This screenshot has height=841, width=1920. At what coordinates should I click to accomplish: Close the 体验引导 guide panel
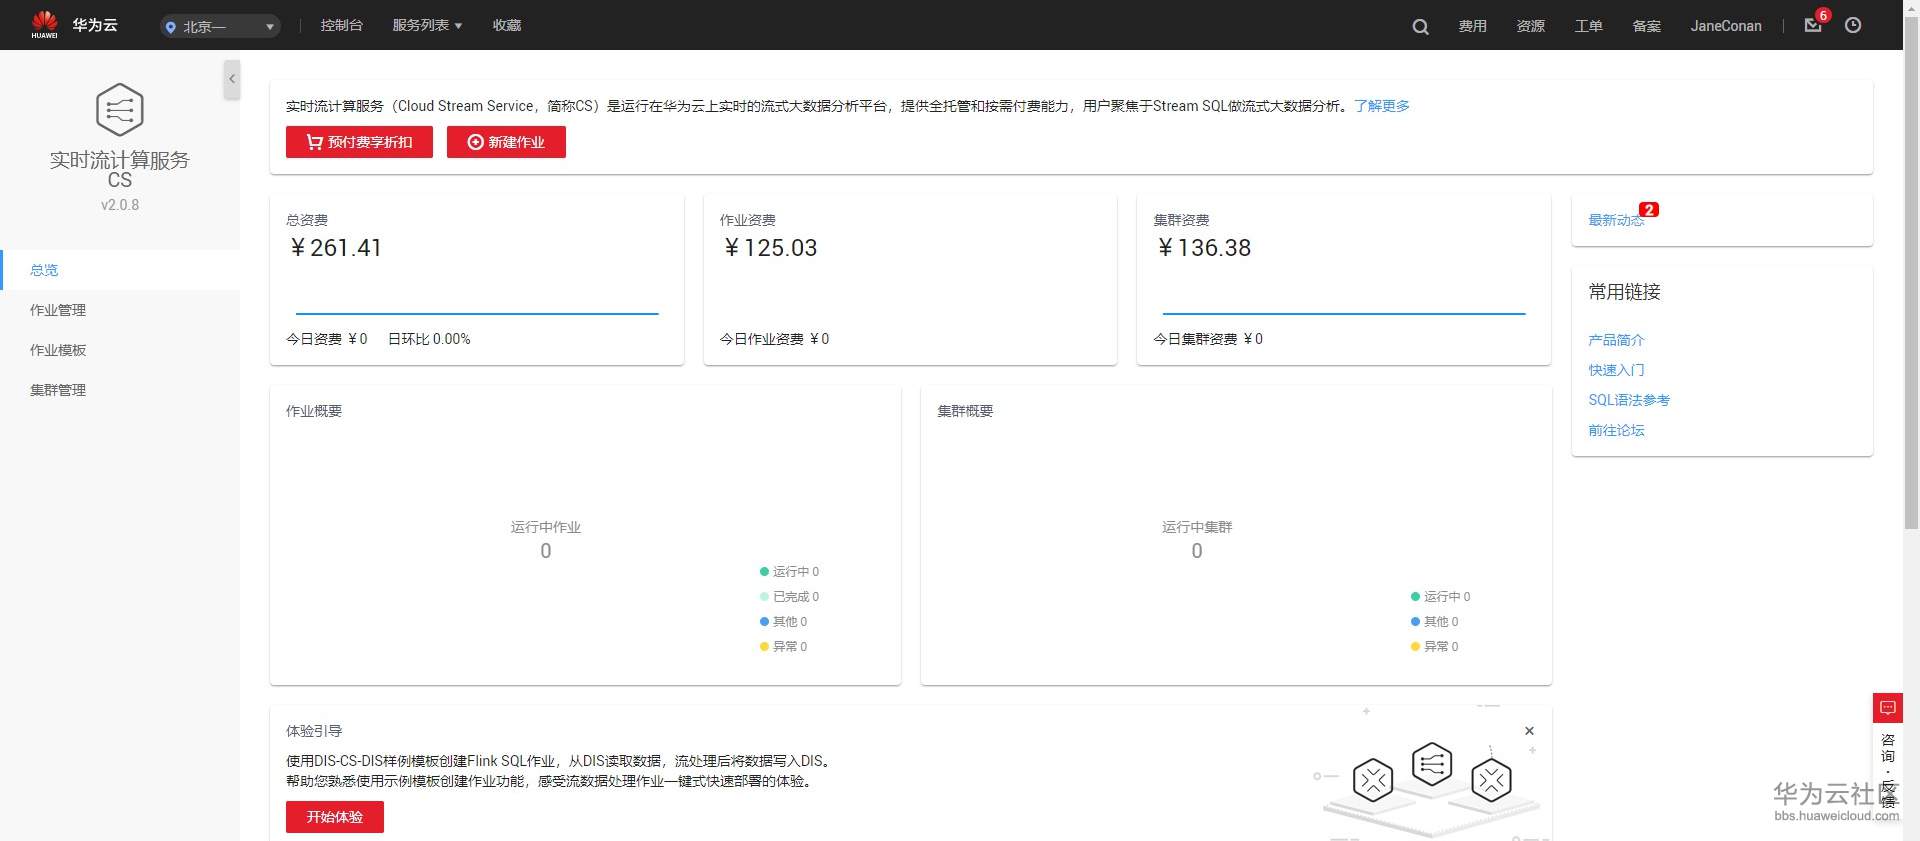[x=1529, y=731]
